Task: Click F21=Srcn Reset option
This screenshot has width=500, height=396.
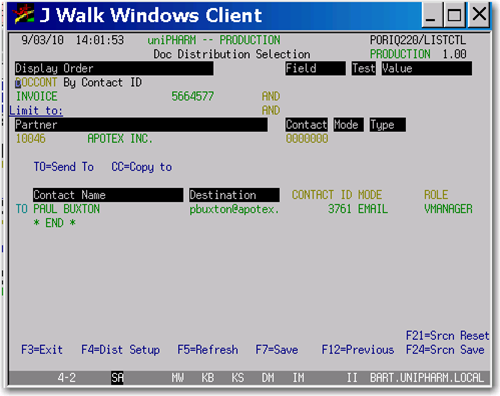Action: (x=447, y=335)
